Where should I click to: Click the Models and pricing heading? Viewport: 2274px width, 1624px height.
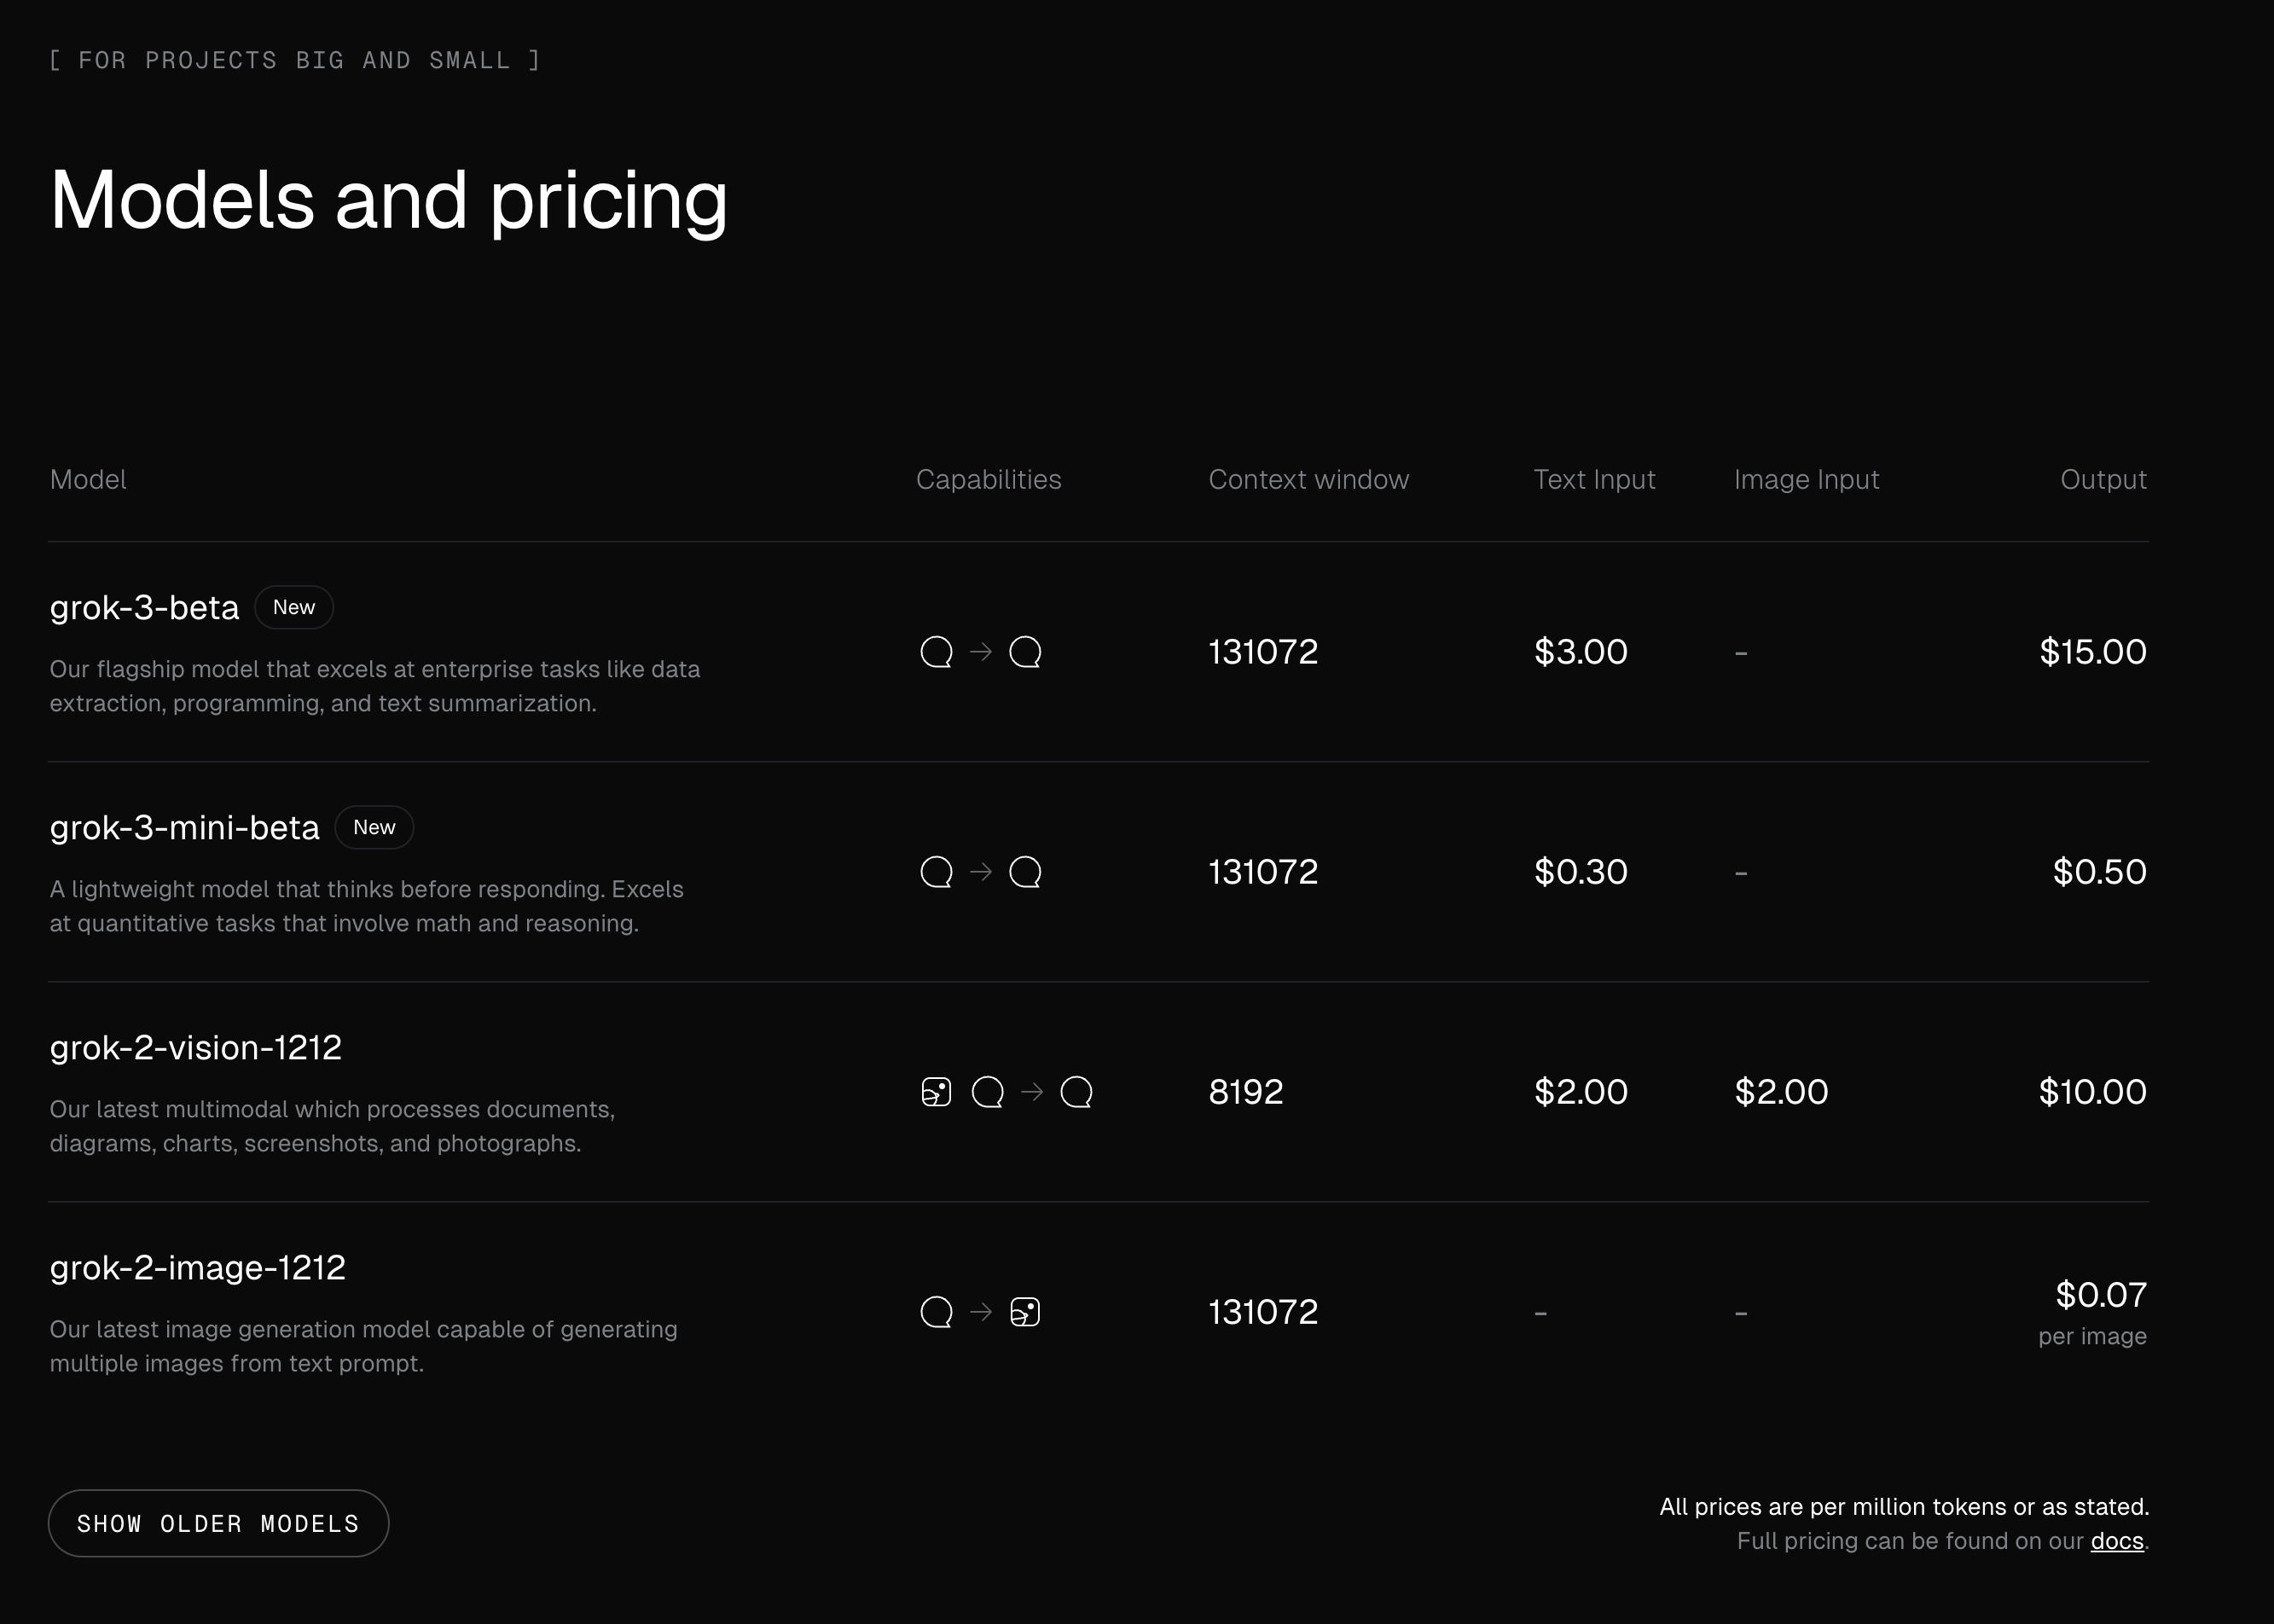pyautogui.click(x=389, y=200)
